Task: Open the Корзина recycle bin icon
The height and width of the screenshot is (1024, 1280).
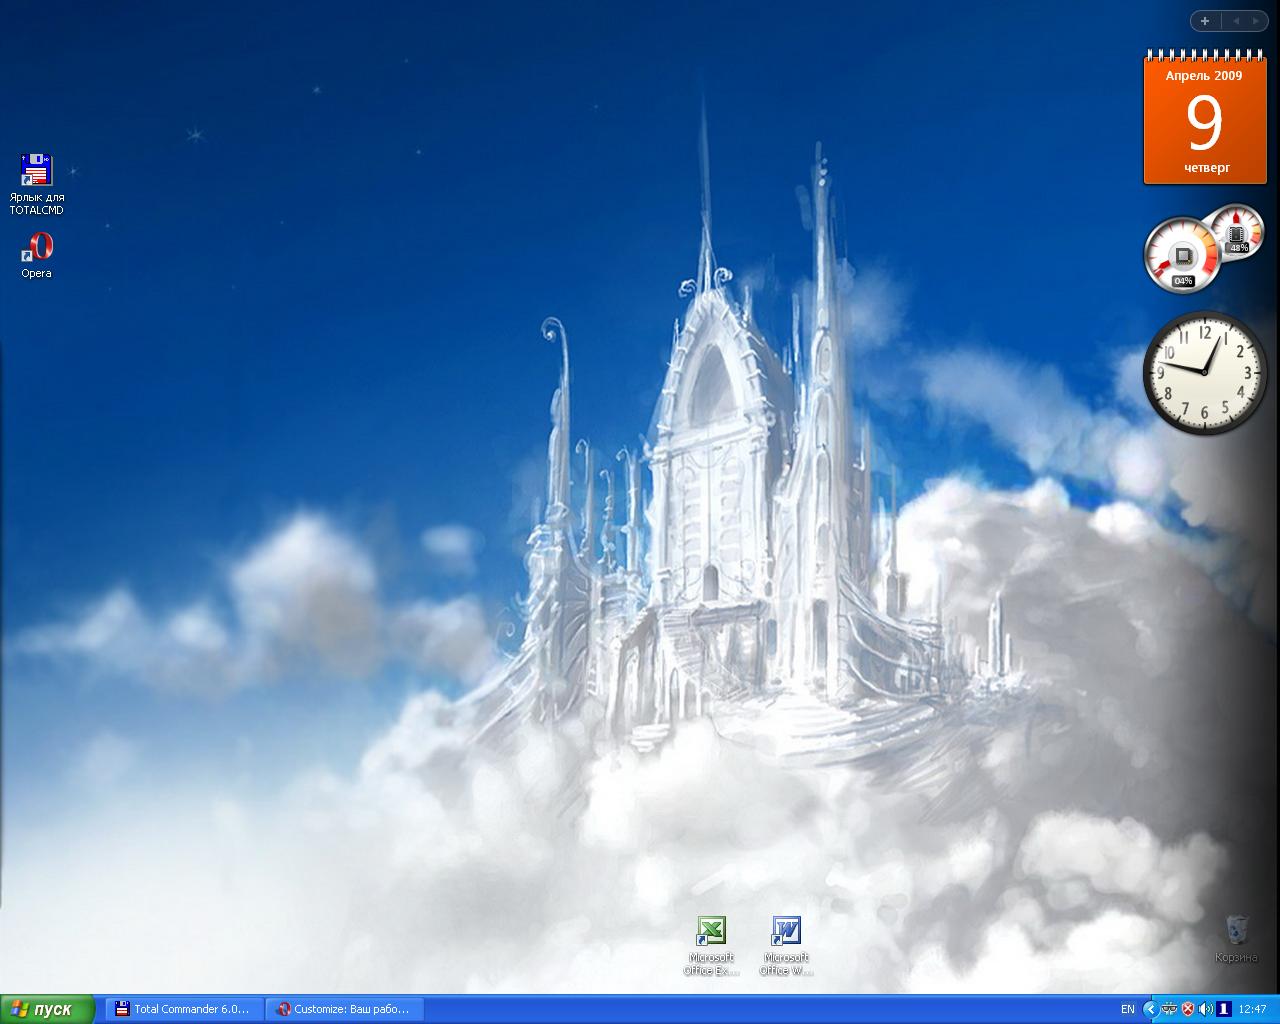Action: (1237, 938)
